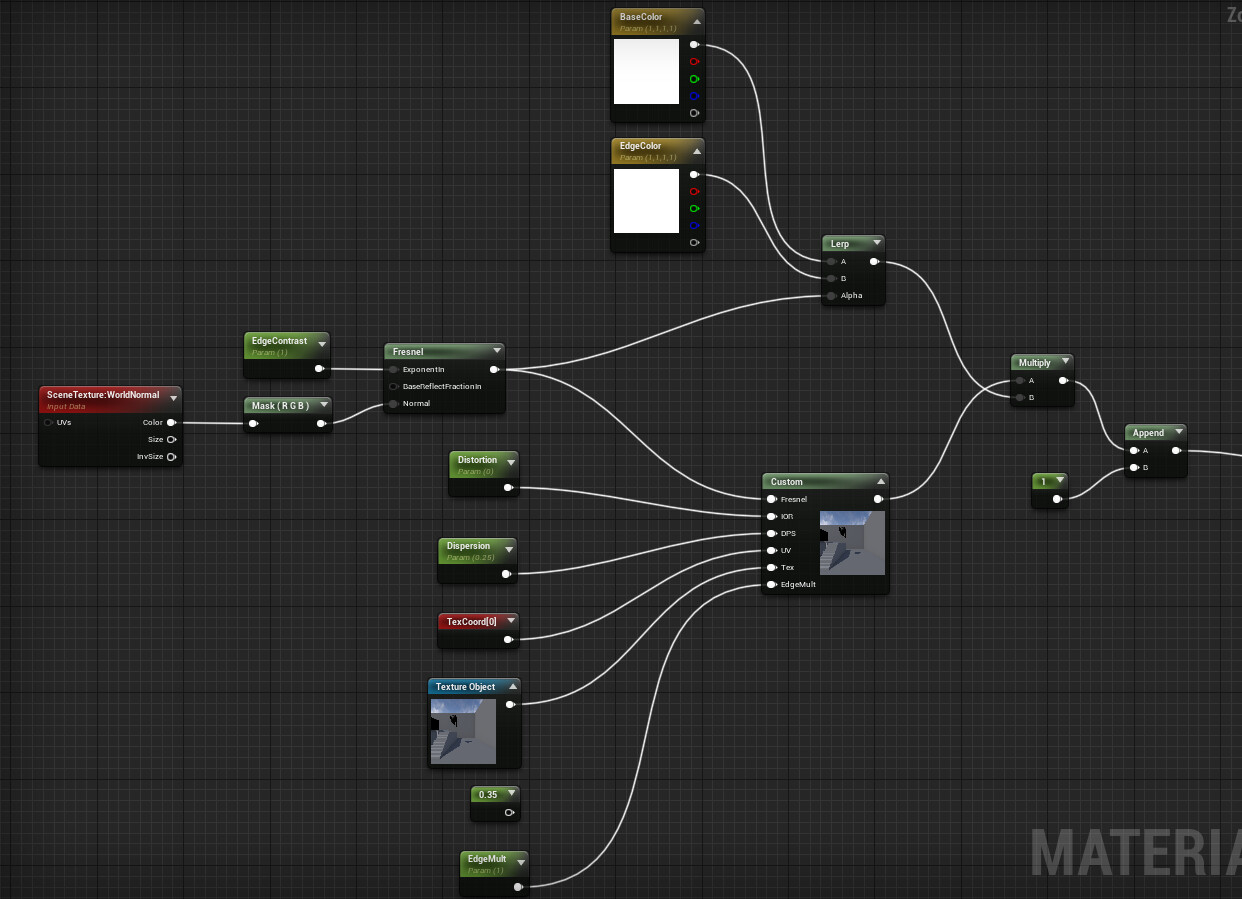Click the Custom node Tex input pin
This screenshot has height=899, width=1242.
pos(772,568)
